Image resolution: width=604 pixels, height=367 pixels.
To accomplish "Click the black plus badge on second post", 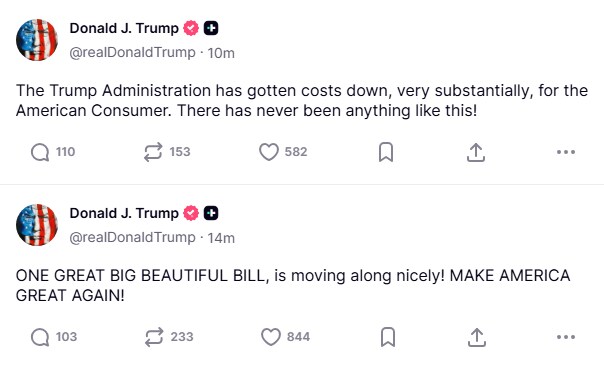I will click(x=211, y=213).
